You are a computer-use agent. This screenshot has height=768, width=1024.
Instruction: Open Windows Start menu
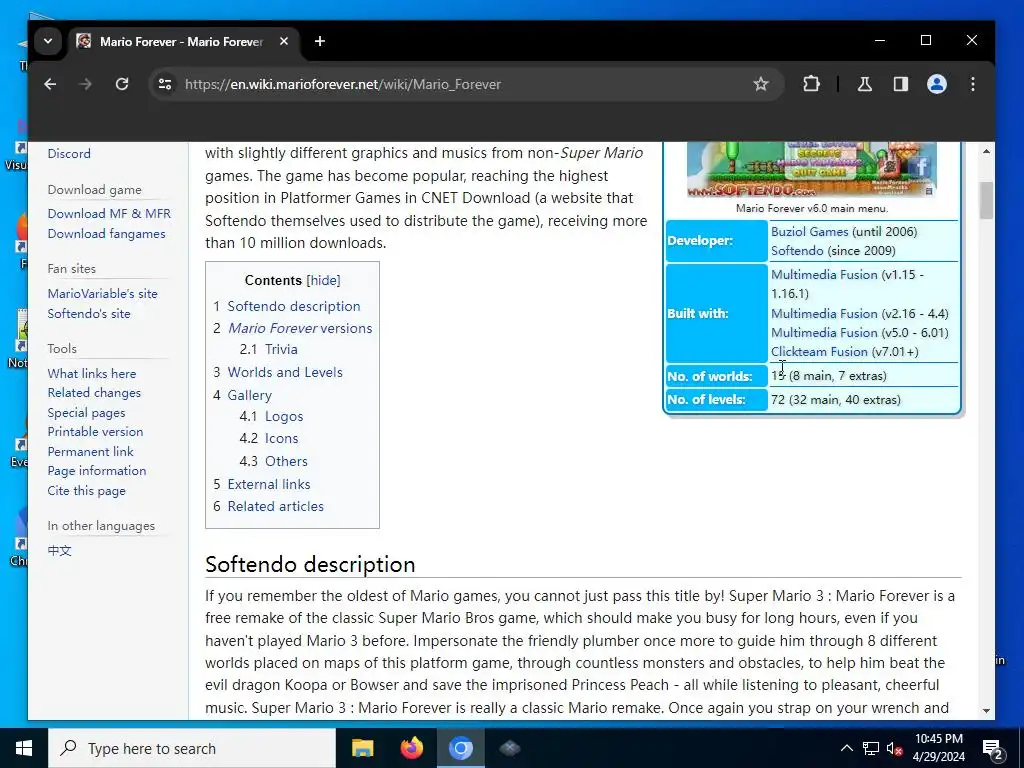pyautogui.click(x=24, y=748)
